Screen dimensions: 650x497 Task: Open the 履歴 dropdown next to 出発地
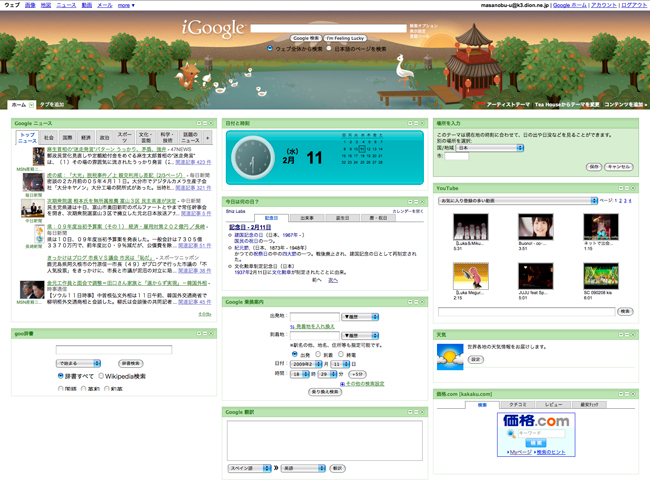[360, 317]
